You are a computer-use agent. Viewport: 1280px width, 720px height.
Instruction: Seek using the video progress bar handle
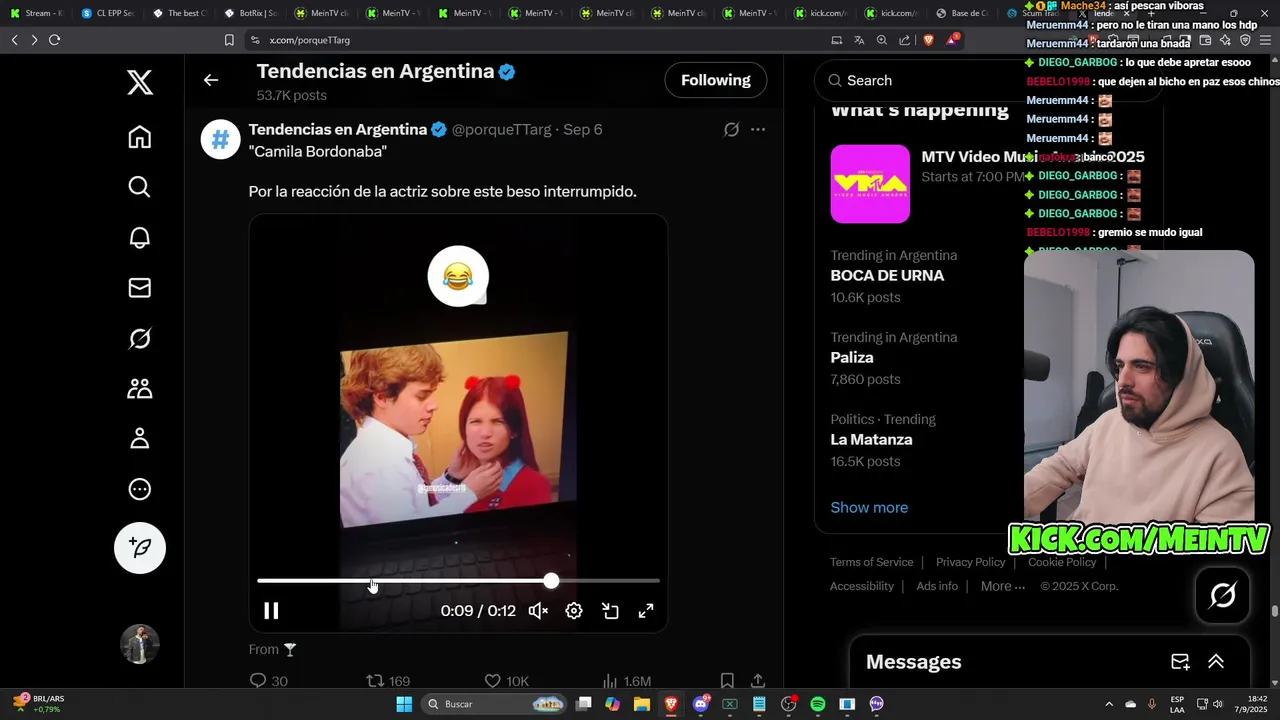(x=551, y=581)
